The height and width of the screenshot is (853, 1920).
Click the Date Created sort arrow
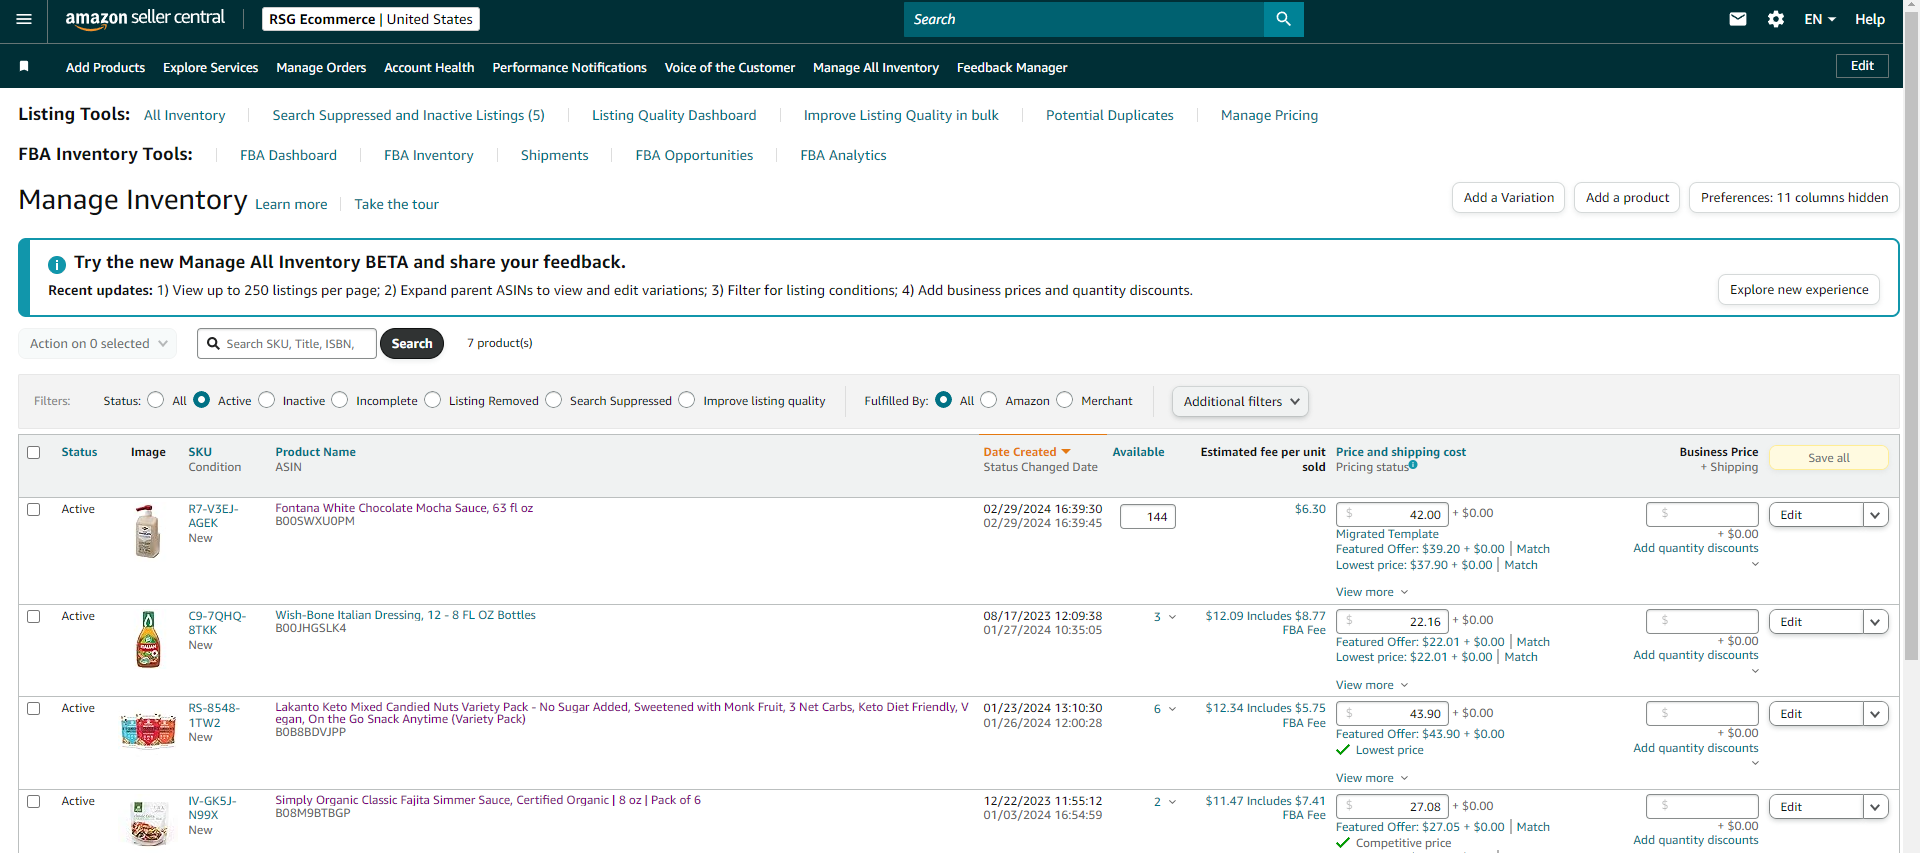1066,452
